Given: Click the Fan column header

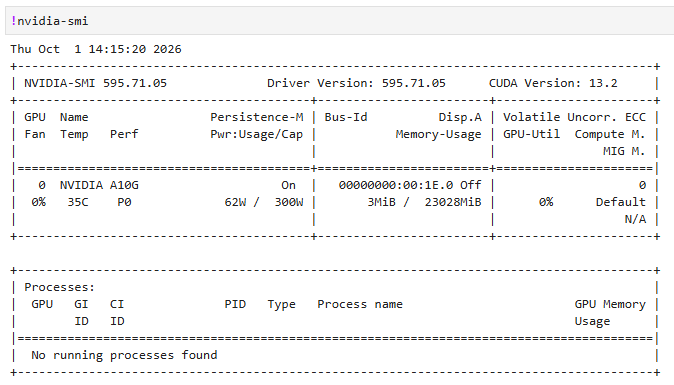Looking at the screenshot, I should pyautogui.click(x=35, y=134).
